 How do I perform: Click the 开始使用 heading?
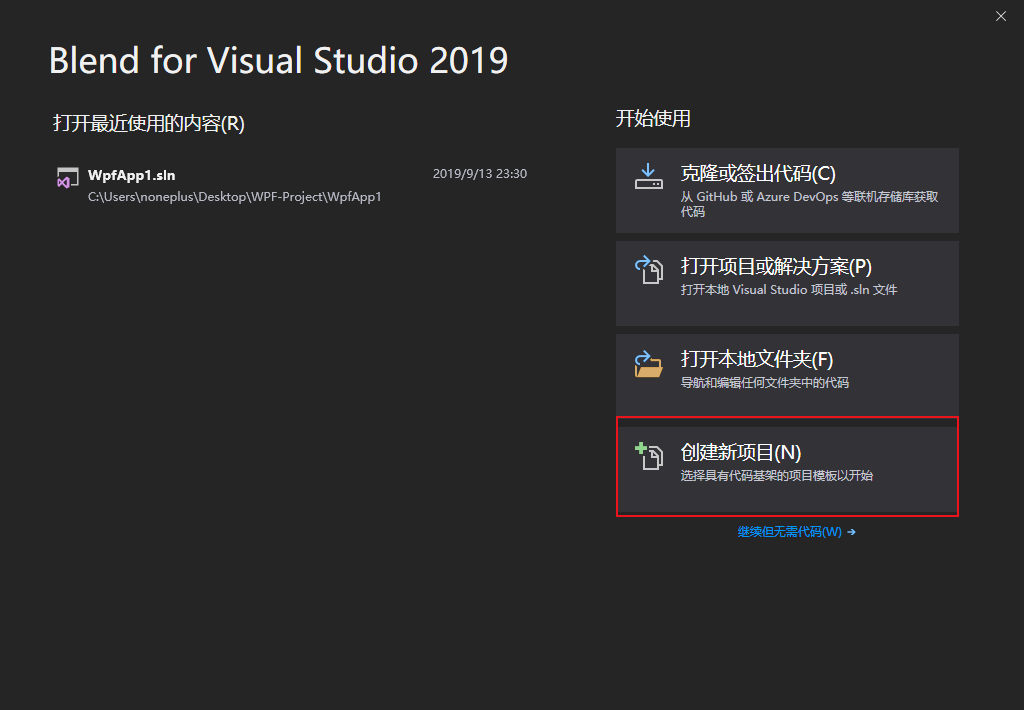pos(652,118)
